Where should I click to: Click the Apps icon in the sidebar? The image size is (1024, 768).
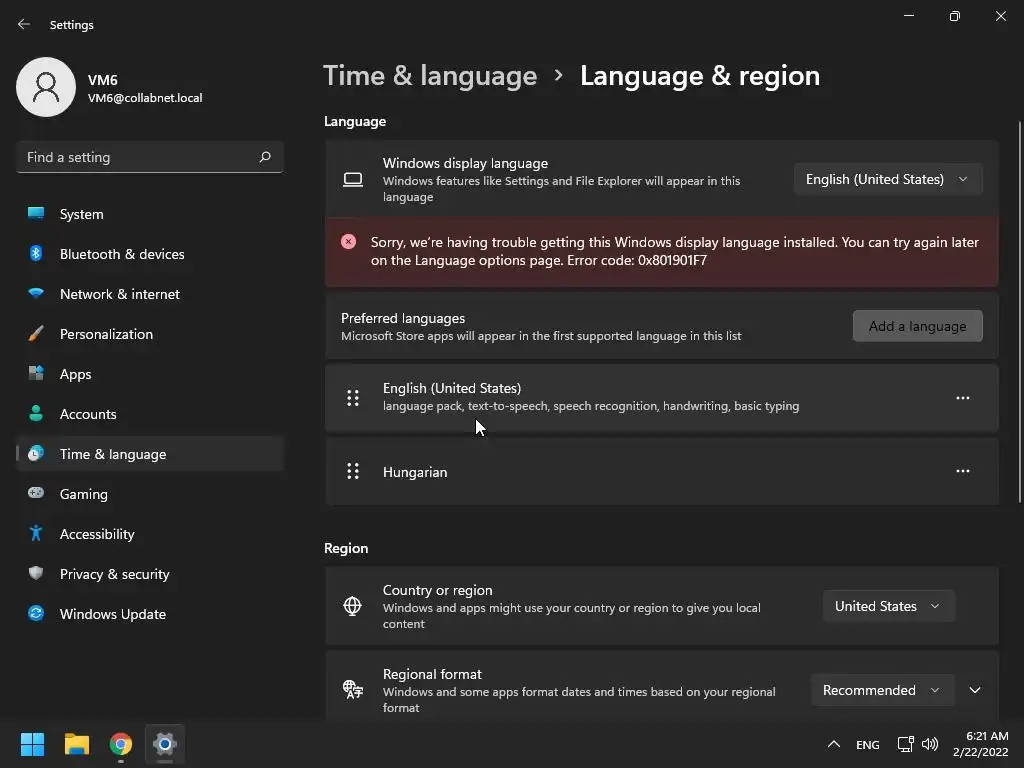click(x=36, y=374)
